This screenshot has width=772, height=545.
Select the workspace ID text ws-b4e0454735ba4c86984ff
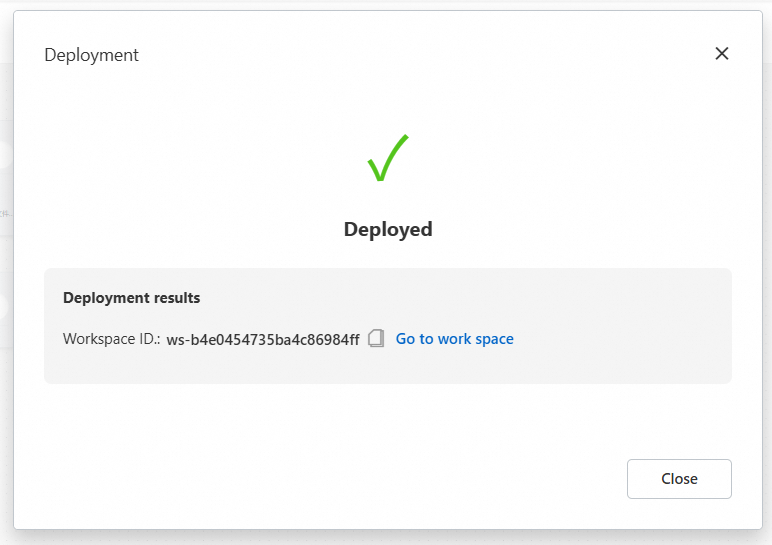pyautogui.click(x=263, y=340)
